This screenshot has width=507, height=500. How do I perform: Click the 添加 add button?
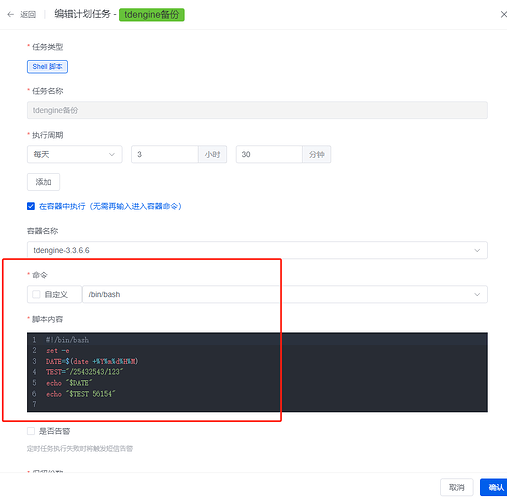[43, 182]
